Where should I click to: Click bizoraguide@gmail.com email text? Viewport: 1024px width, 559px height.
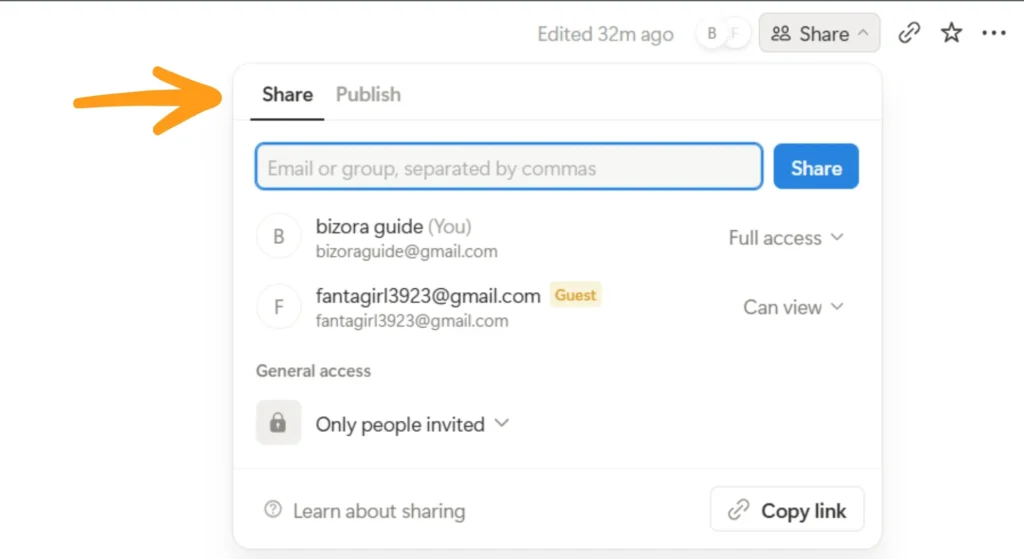click(406, 251)
